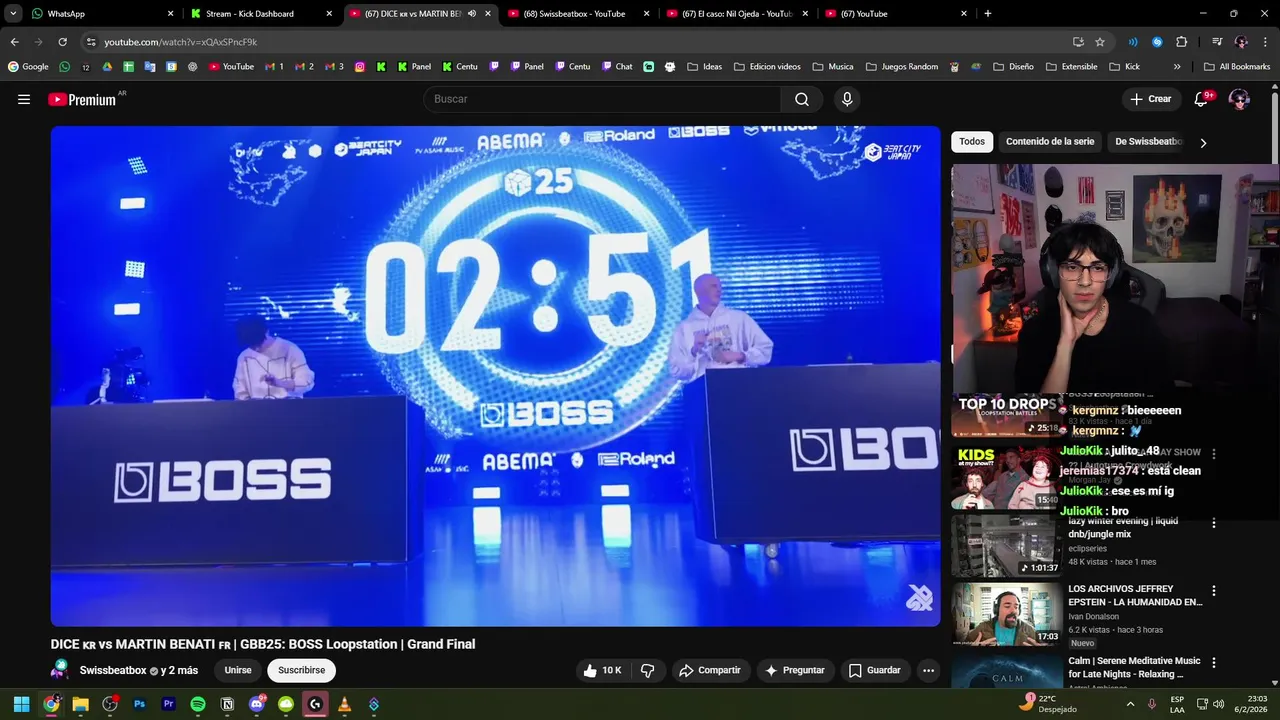
Task: Open the Windows Start menu
Action: 21,704
